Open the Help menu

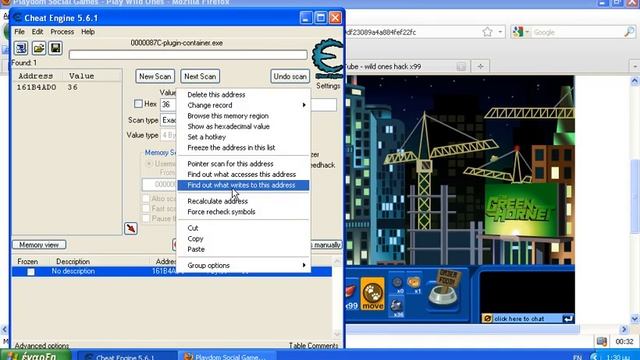88,31
